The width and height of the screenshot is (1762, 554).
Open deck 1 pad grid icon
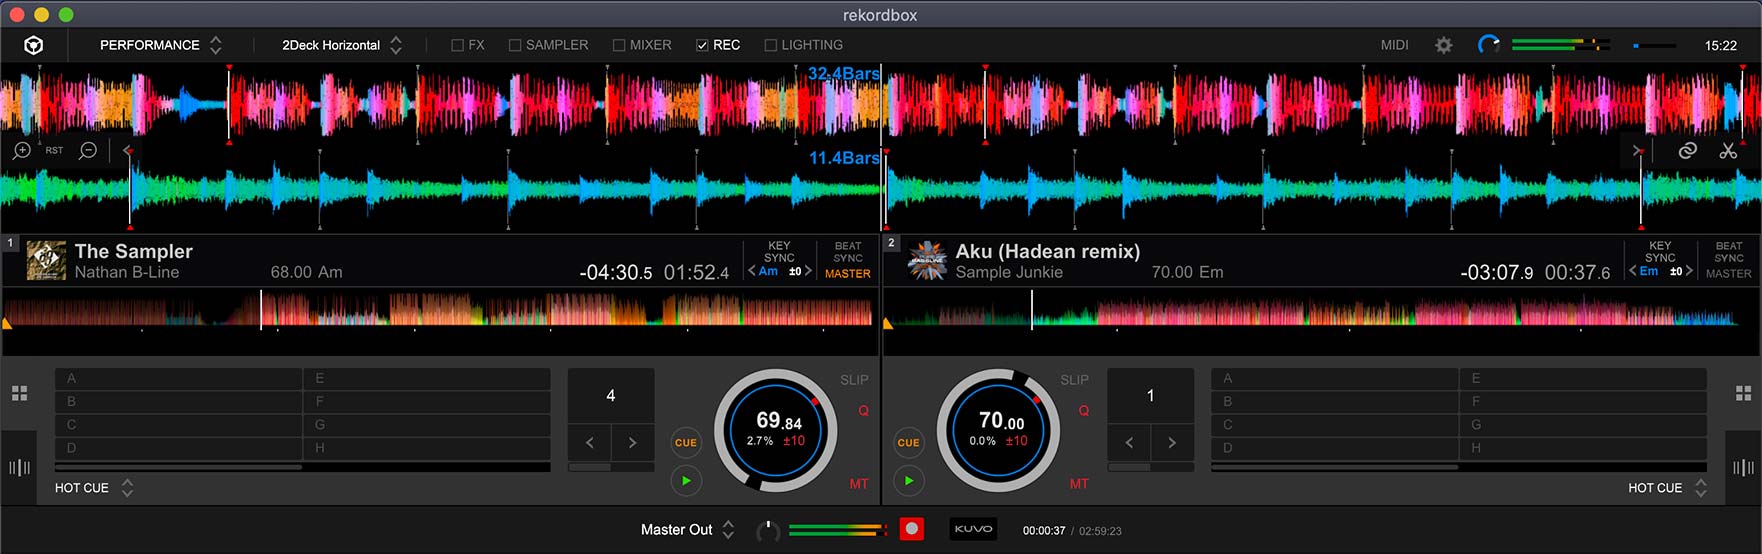(x=19, y=393)
